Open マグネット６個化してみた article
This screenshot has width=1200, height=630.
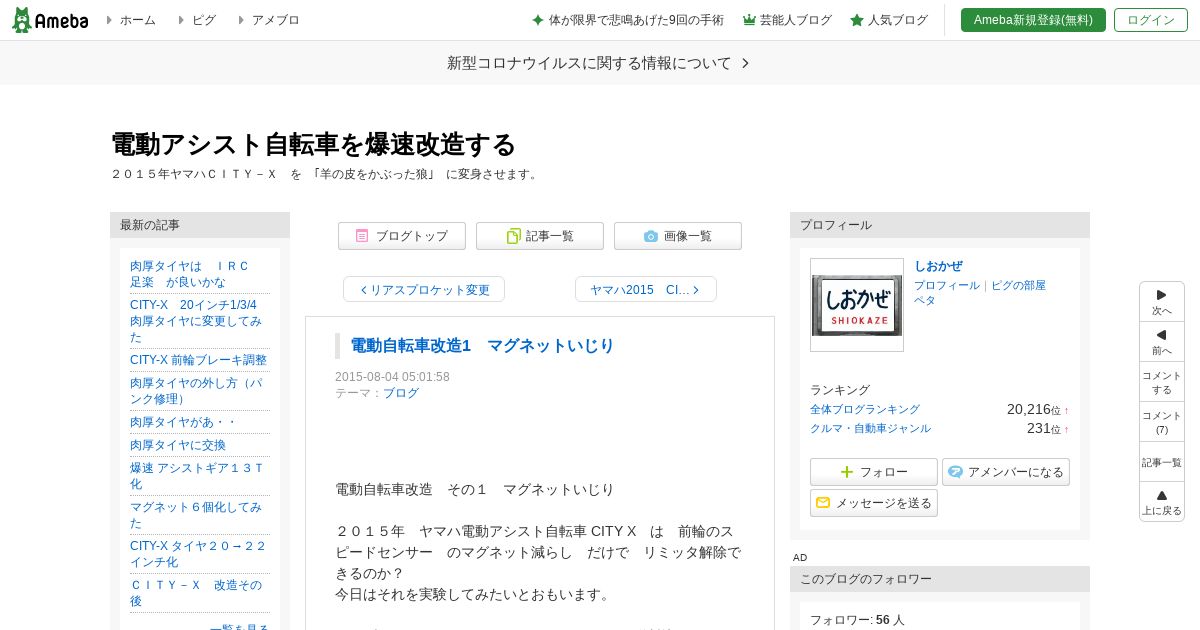(196, 515)
